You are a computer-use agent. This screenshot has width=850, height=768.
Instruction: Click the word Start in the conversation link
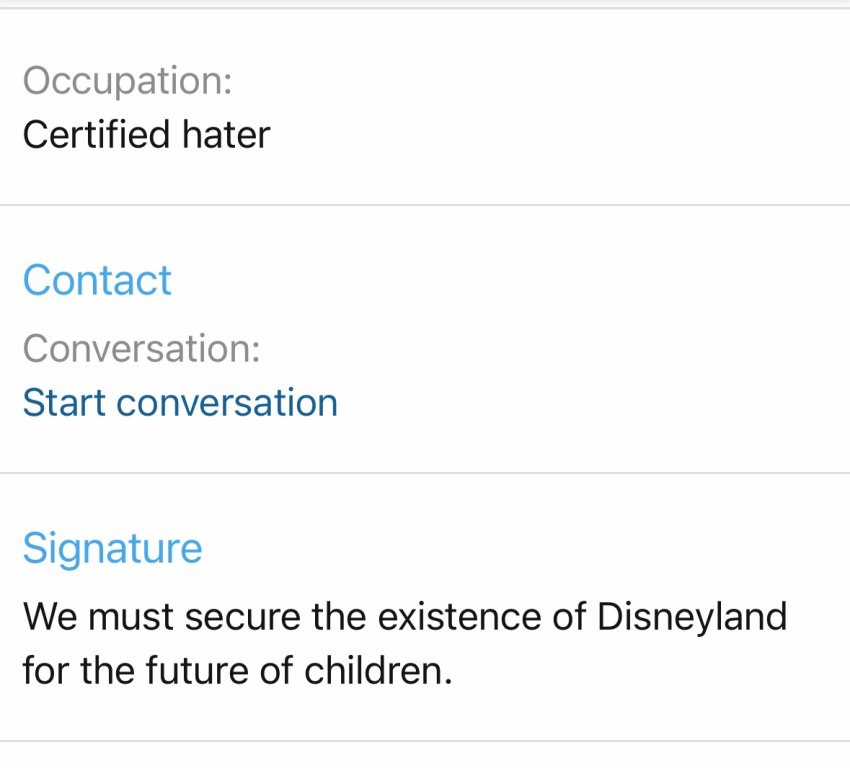click(63, 403)
